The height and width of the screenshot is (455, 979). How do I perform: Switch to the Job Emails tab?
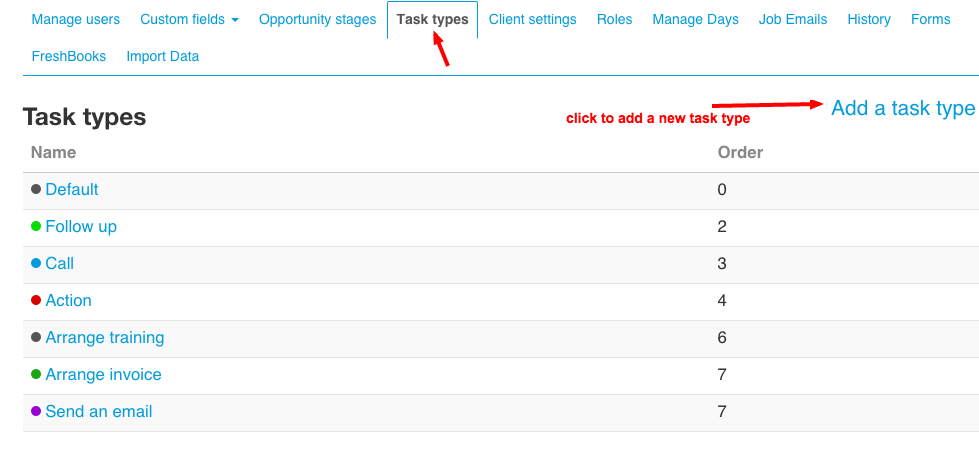coord(793,20)
